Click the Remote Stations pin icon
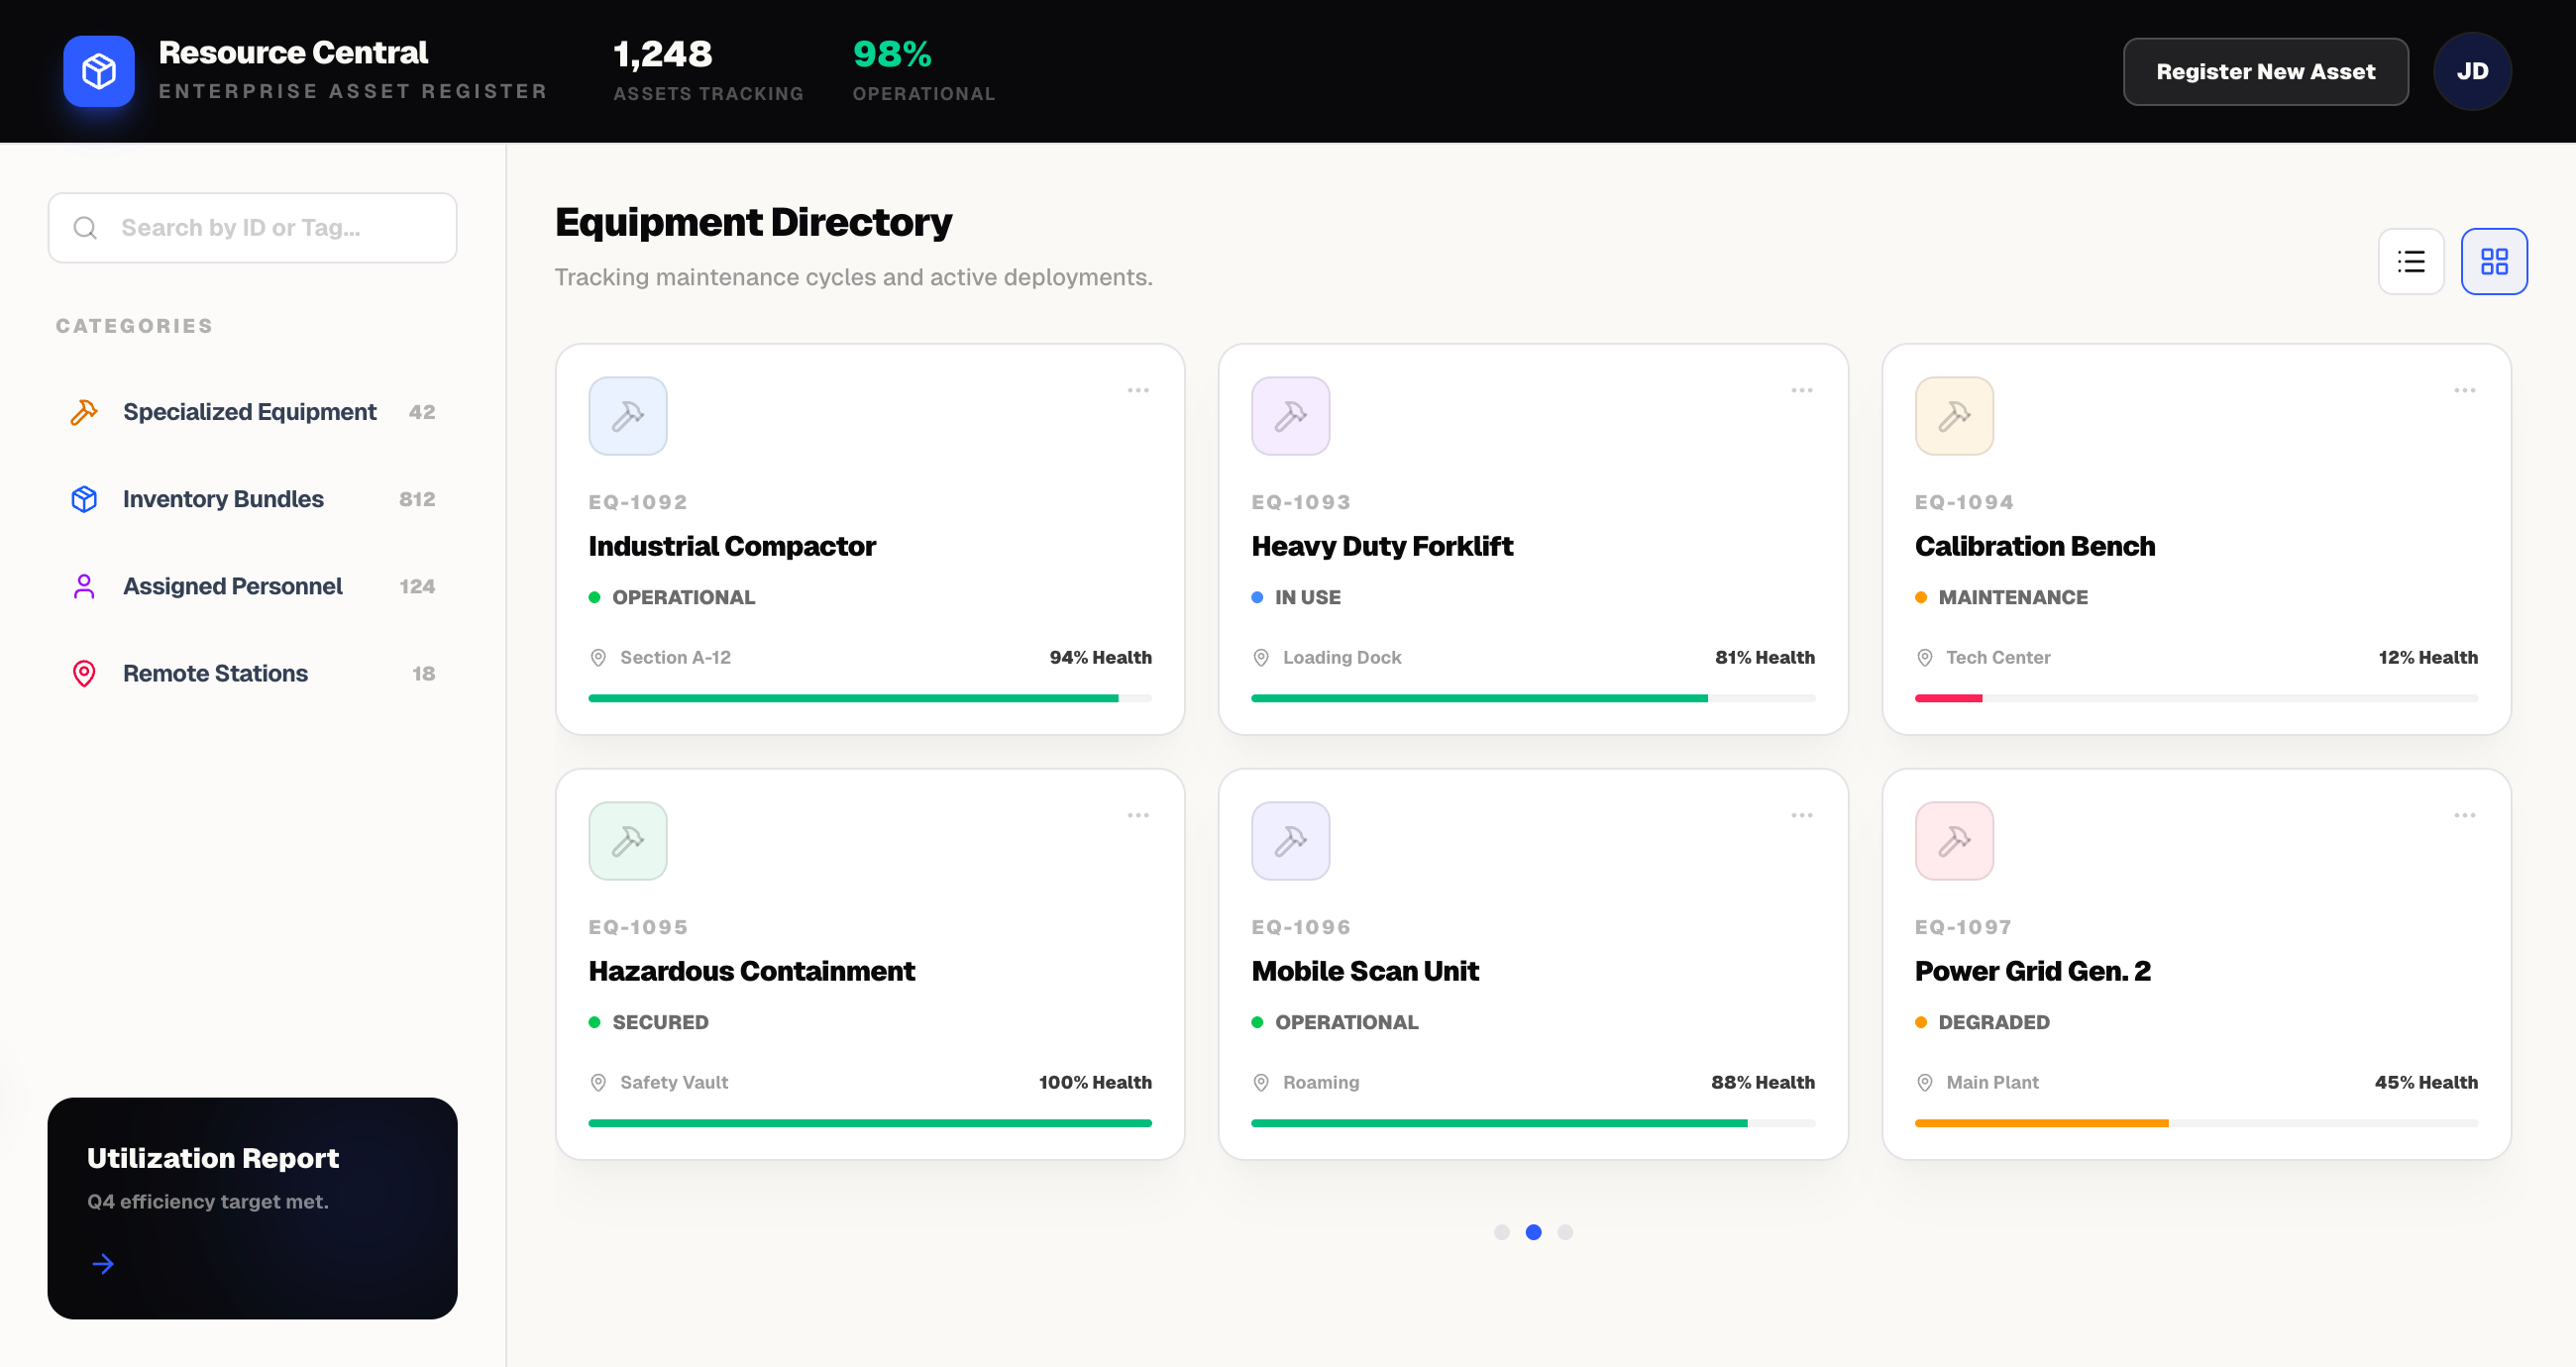This screenshot has height=1367, width=2576. (84, 673)
